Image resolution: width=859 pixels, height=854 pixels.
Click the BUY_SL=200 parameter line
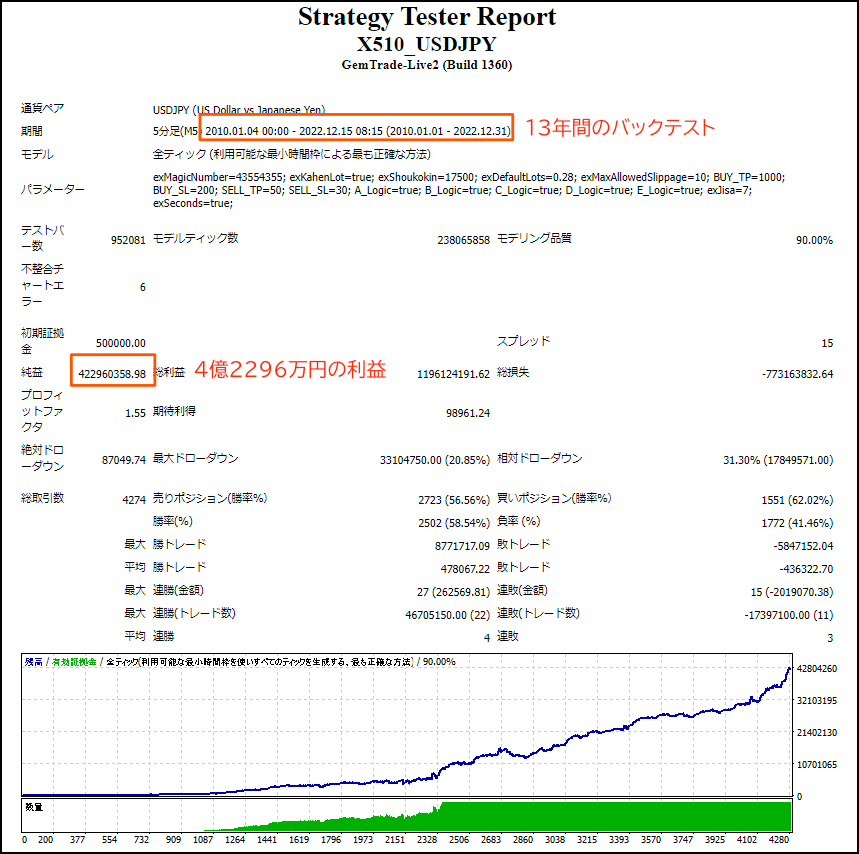[452, 190]
